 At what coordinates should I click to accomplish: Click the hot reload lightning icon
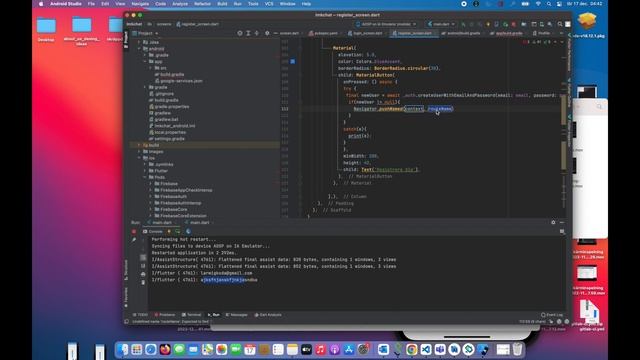169,231
